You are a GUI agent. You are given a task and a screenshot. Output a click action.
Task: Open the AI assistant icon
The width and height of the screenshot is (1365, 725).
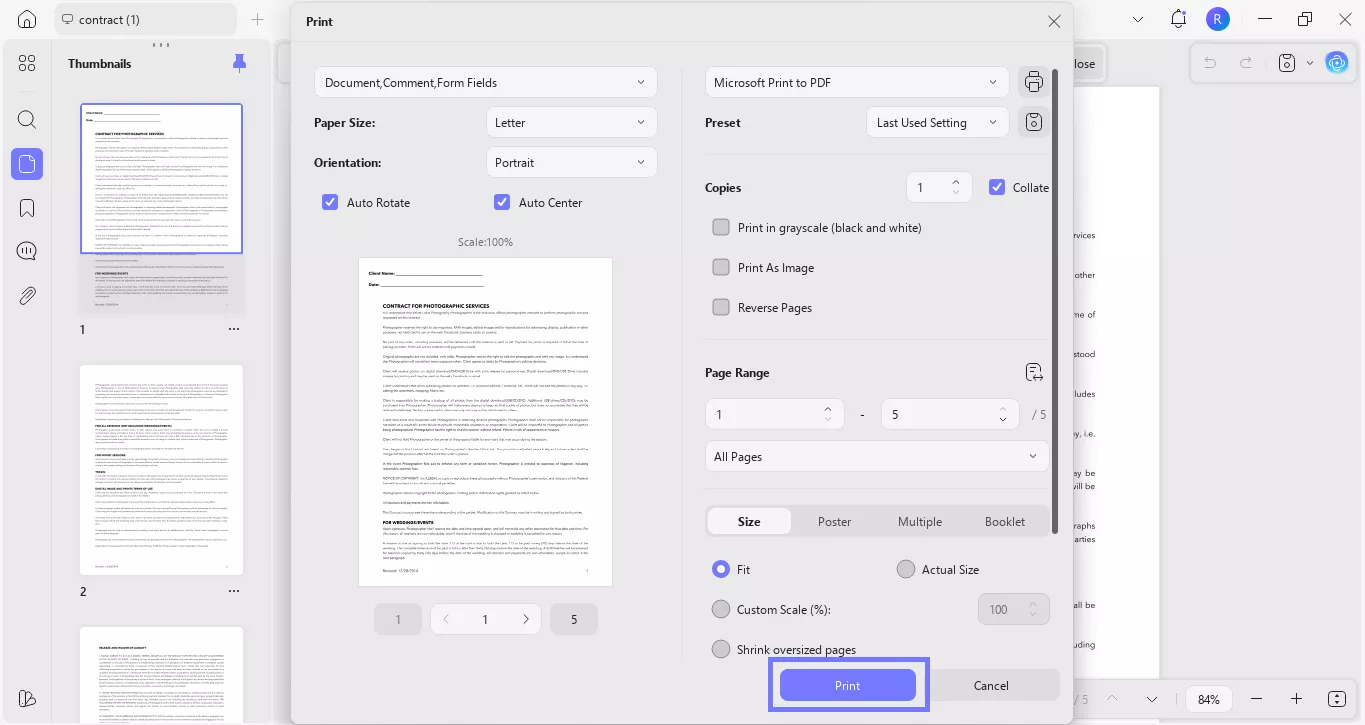coord(1337,63)
